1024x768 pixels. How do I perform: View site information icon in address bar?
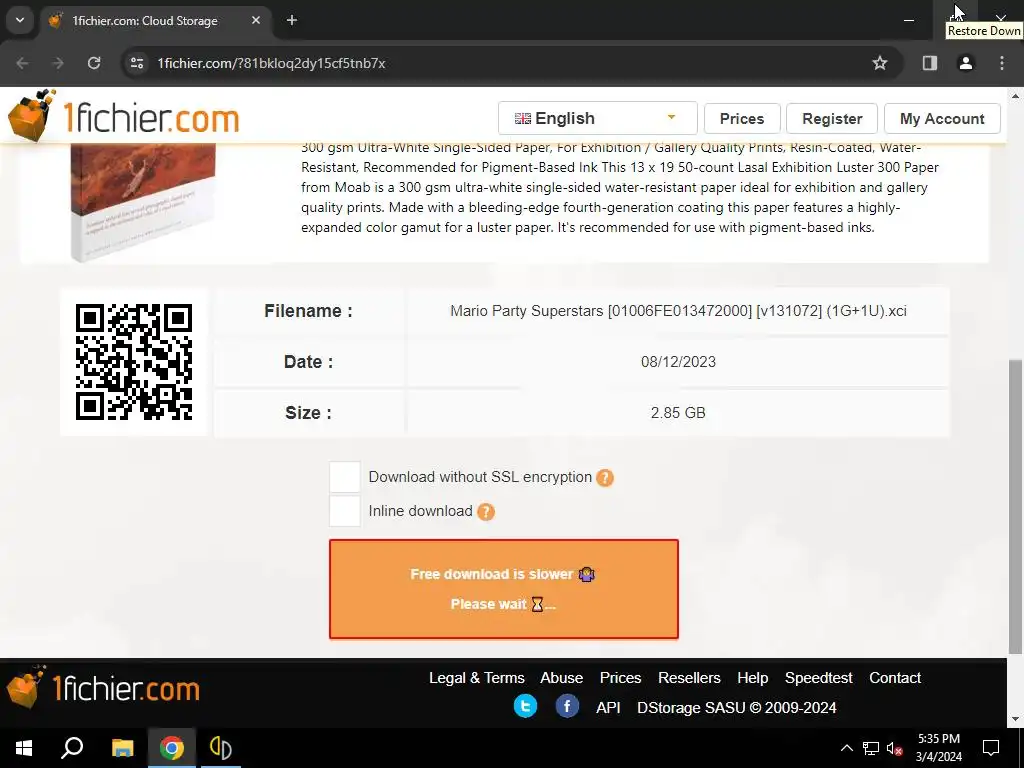click(136, 63)
